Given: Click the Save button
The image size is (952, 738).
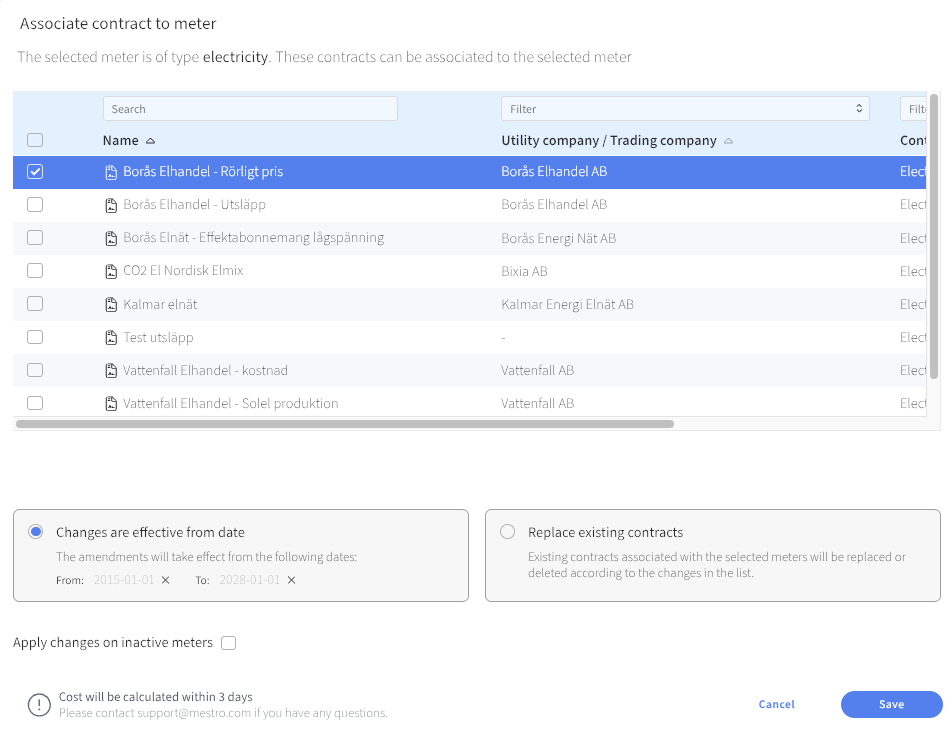Looking at the screenshot, I should pos(891,705).
